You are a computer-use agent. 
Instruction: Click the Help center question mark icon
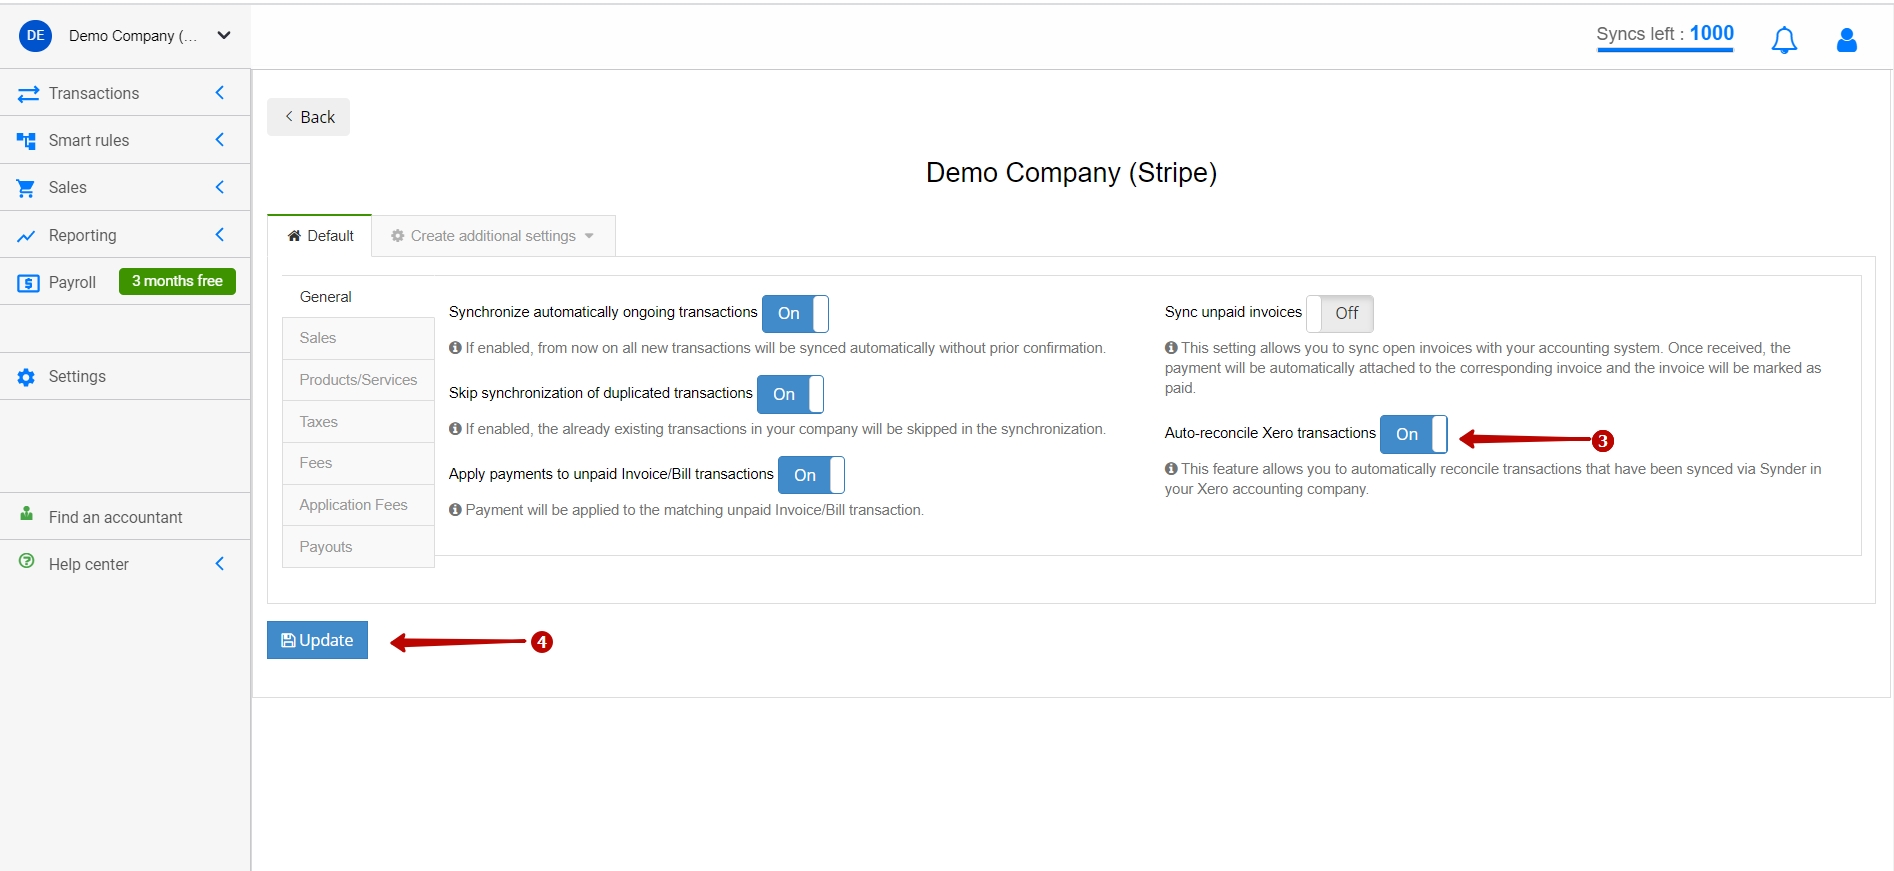pos(27,561)
